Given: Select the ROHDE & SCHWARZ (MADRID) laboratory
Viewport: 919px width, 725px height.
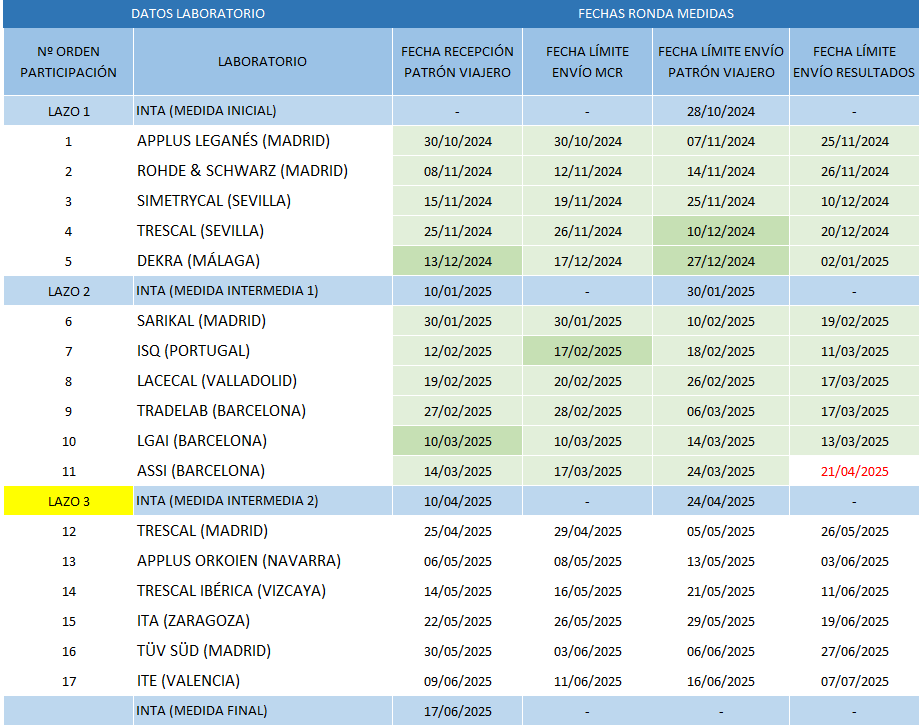Looking at the screenshot, I should (x=243, y=171).
